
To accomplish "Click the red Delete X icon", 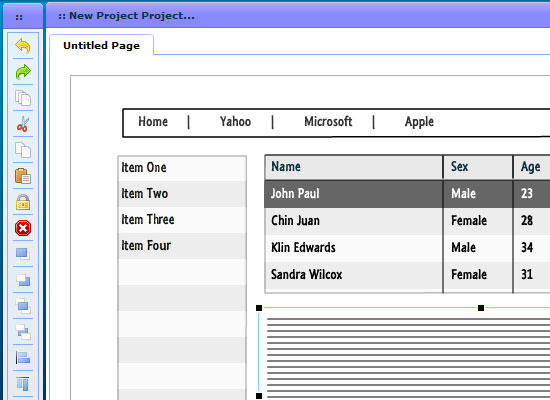I will 23,228.
